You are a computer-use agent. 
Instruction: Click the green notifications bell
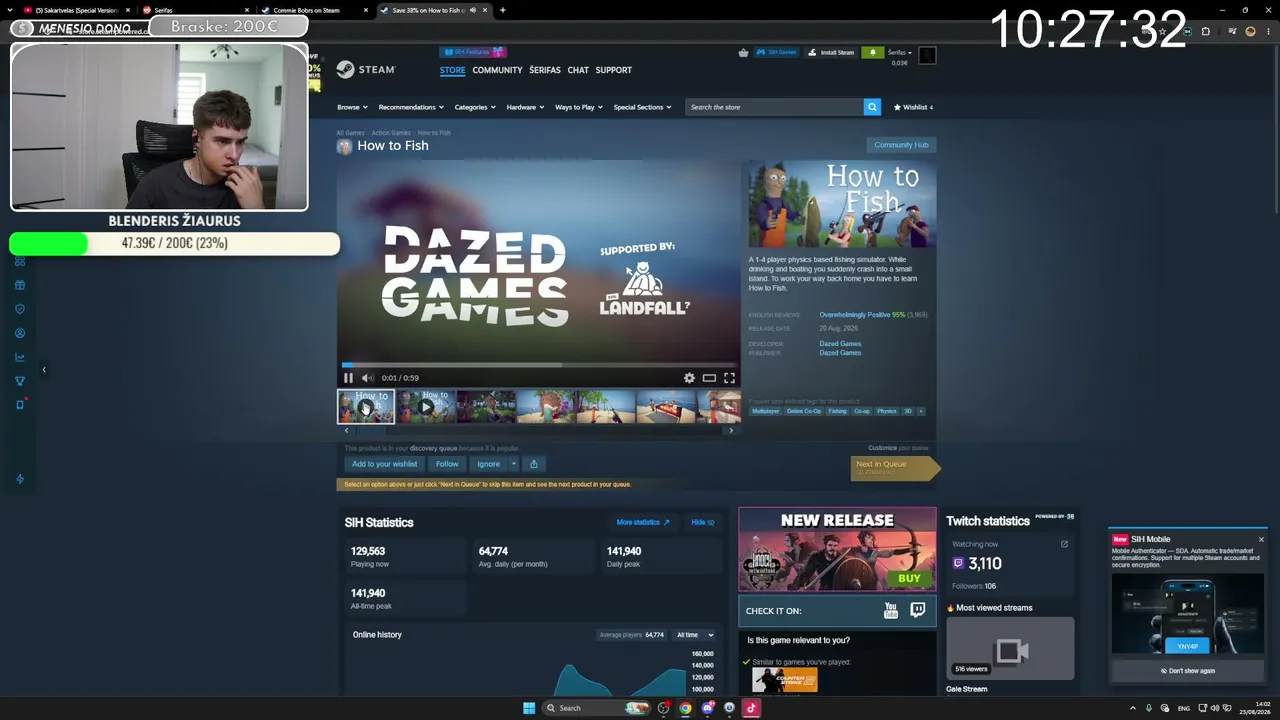[x=872, y=52]
